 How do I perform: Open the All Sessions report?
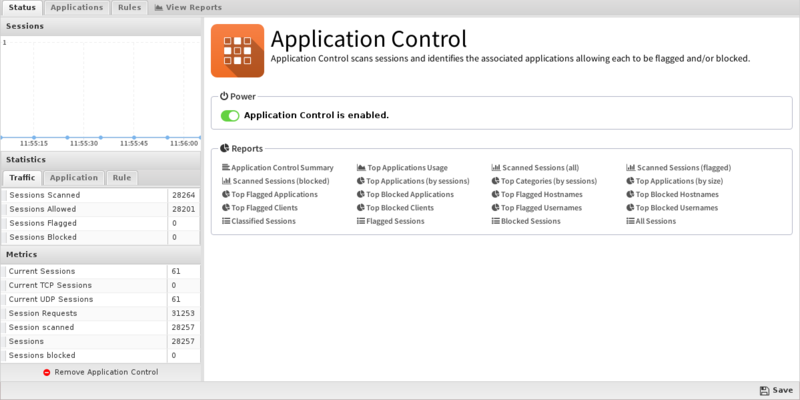655,220
